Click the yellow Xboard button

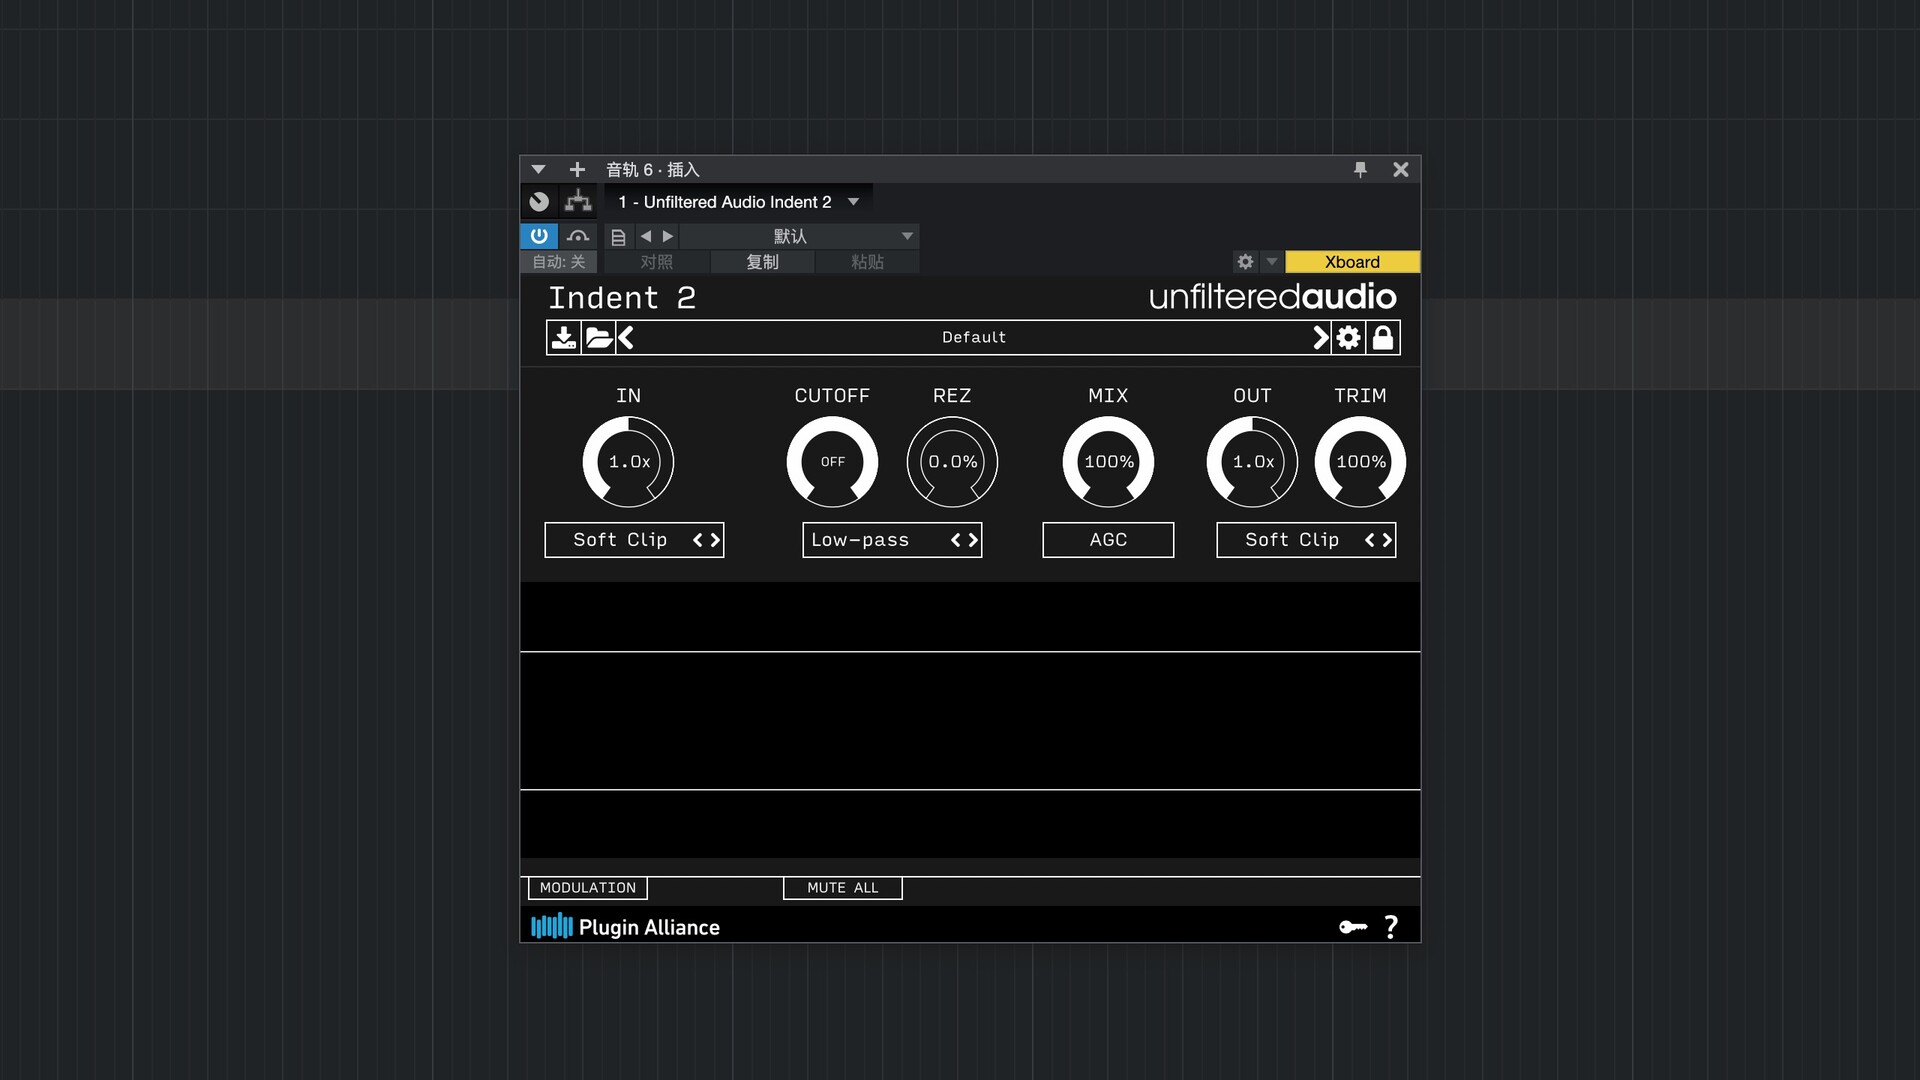coord(1352,262)
